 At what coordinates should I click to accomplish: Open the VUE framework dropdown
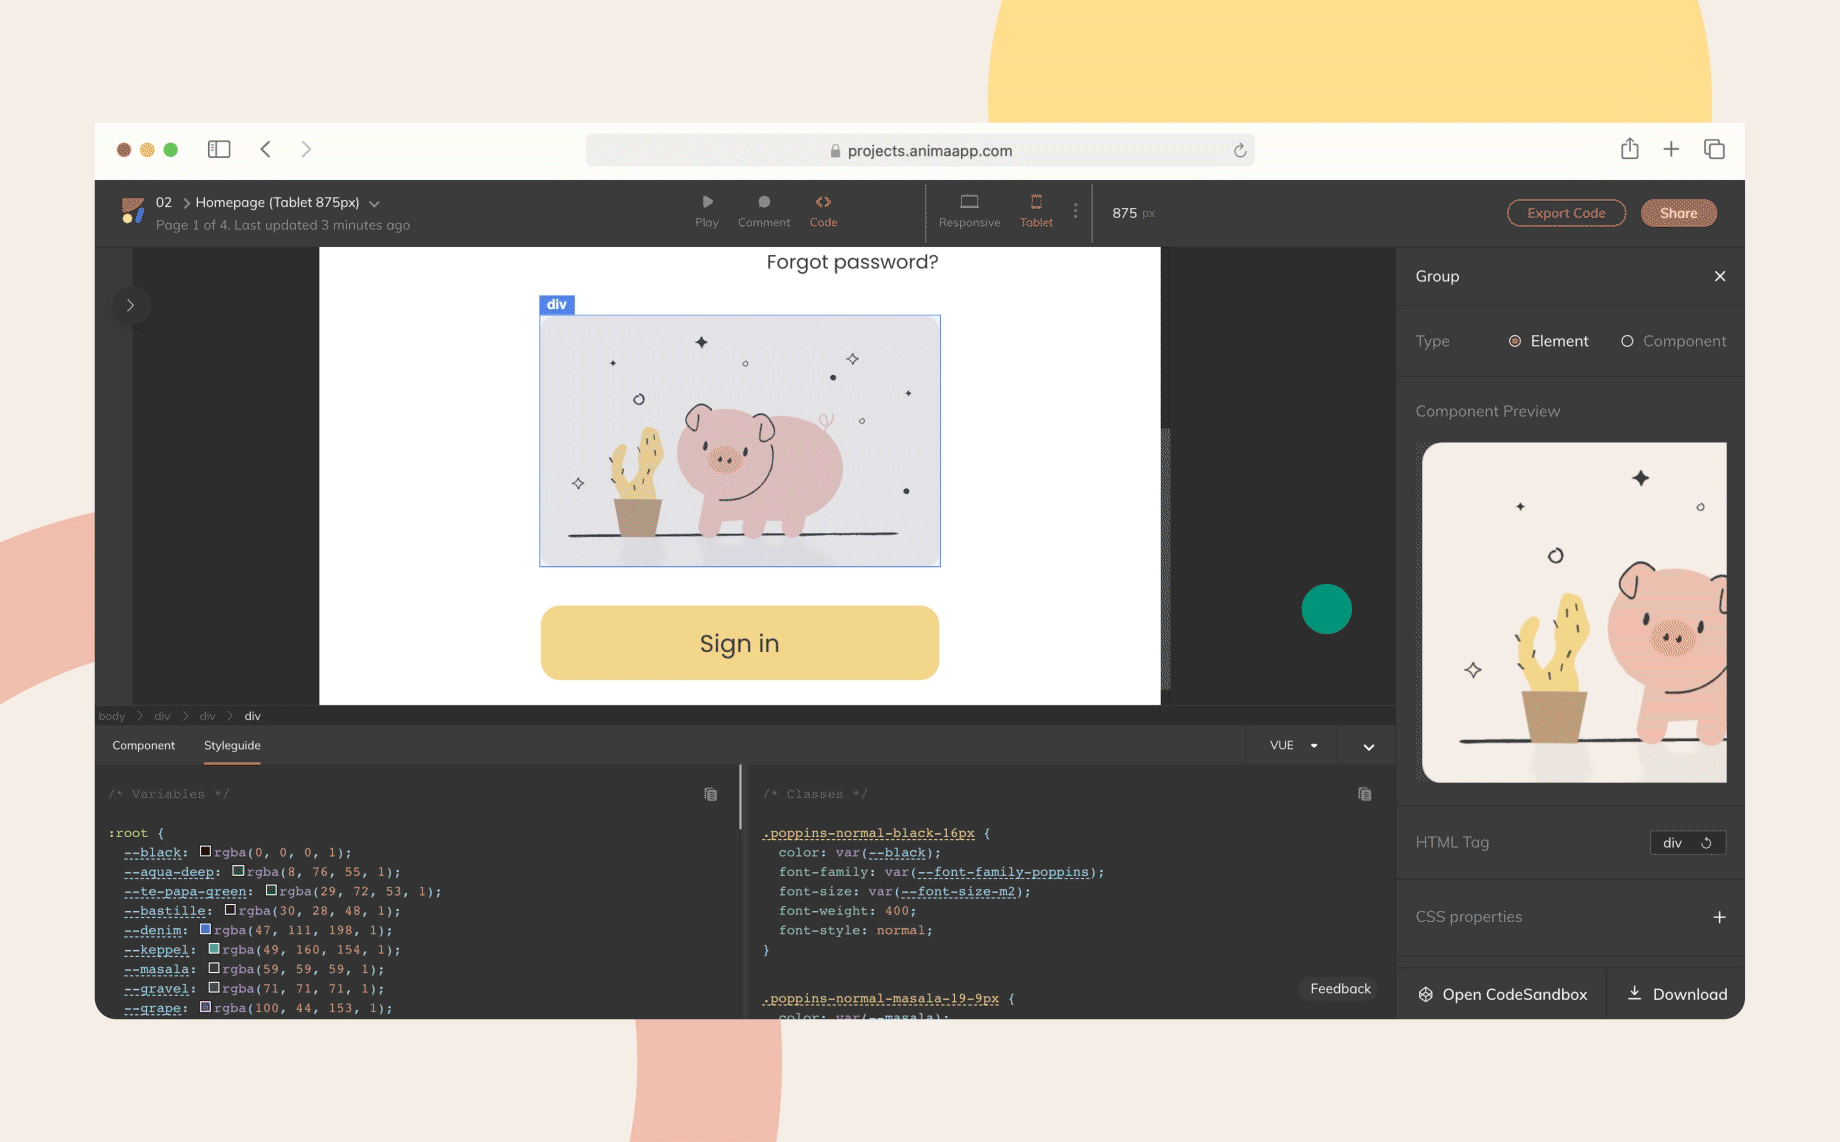(x=1293, y=746)
